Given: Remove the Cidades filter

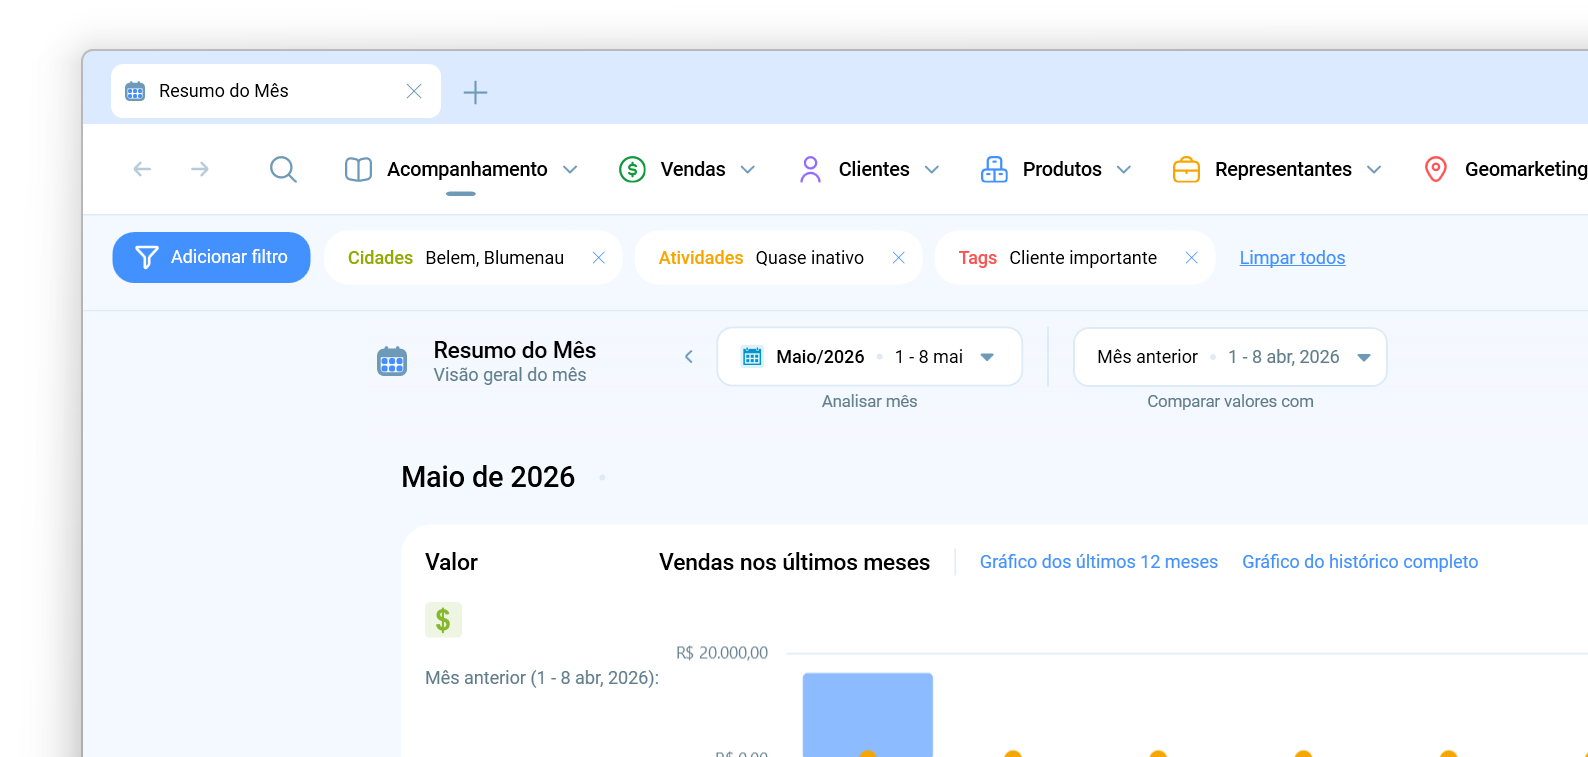Looking at the screenshot, I should [598, 258].
